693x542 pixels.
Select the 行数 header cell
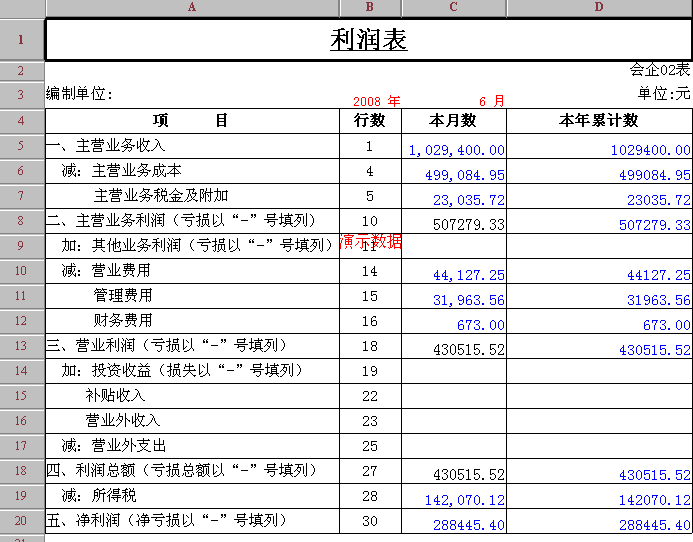370,121
